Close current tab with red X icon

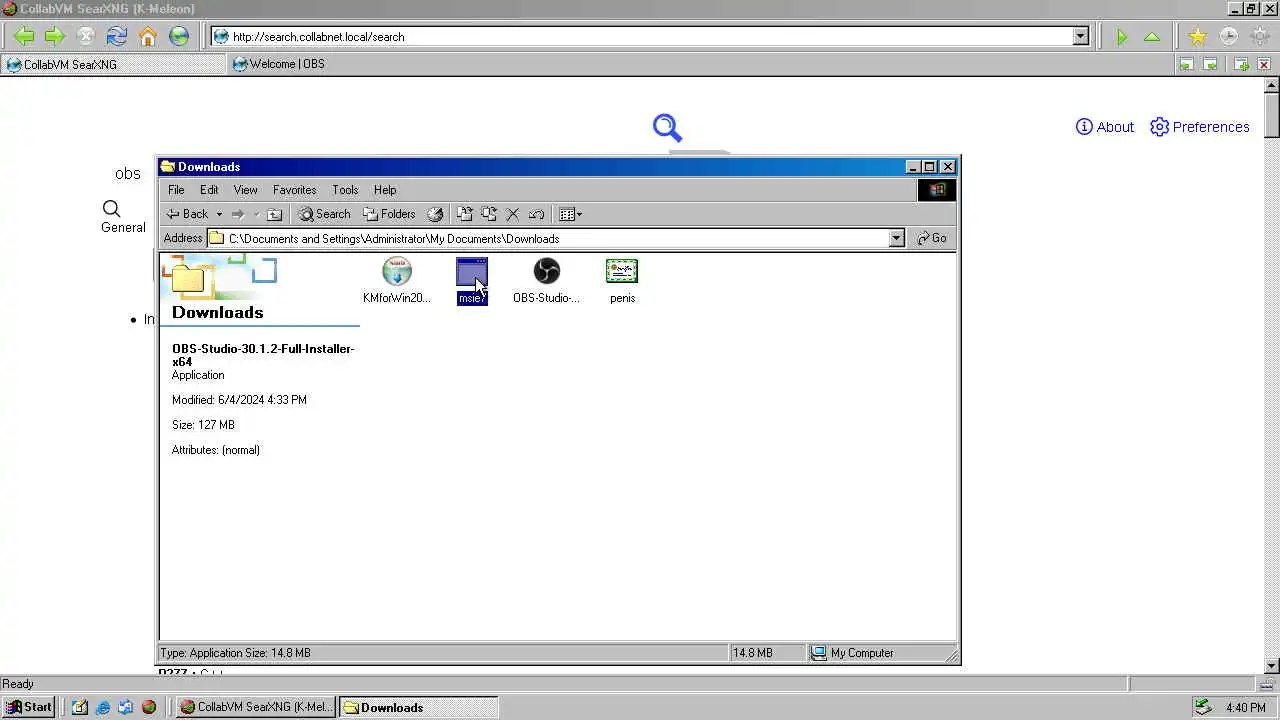pyautogui.click(x=1264, y=64)
